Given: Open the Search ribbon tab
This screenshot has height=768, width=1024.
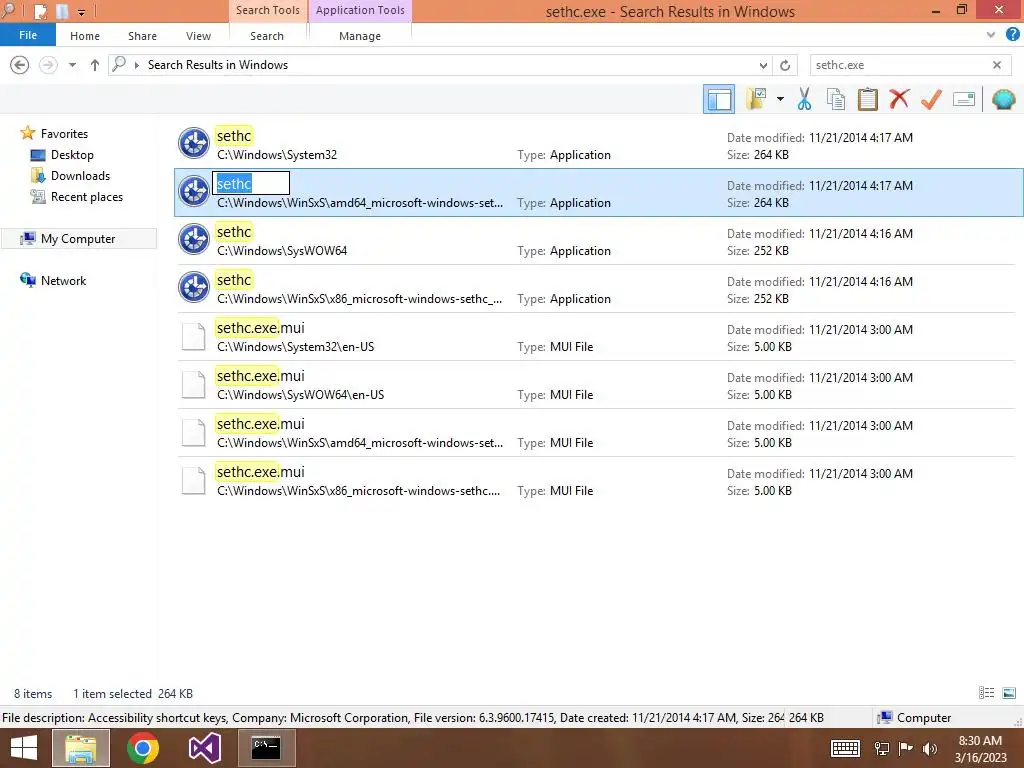Looking at the screenshot, I should [x=266, y=36].
